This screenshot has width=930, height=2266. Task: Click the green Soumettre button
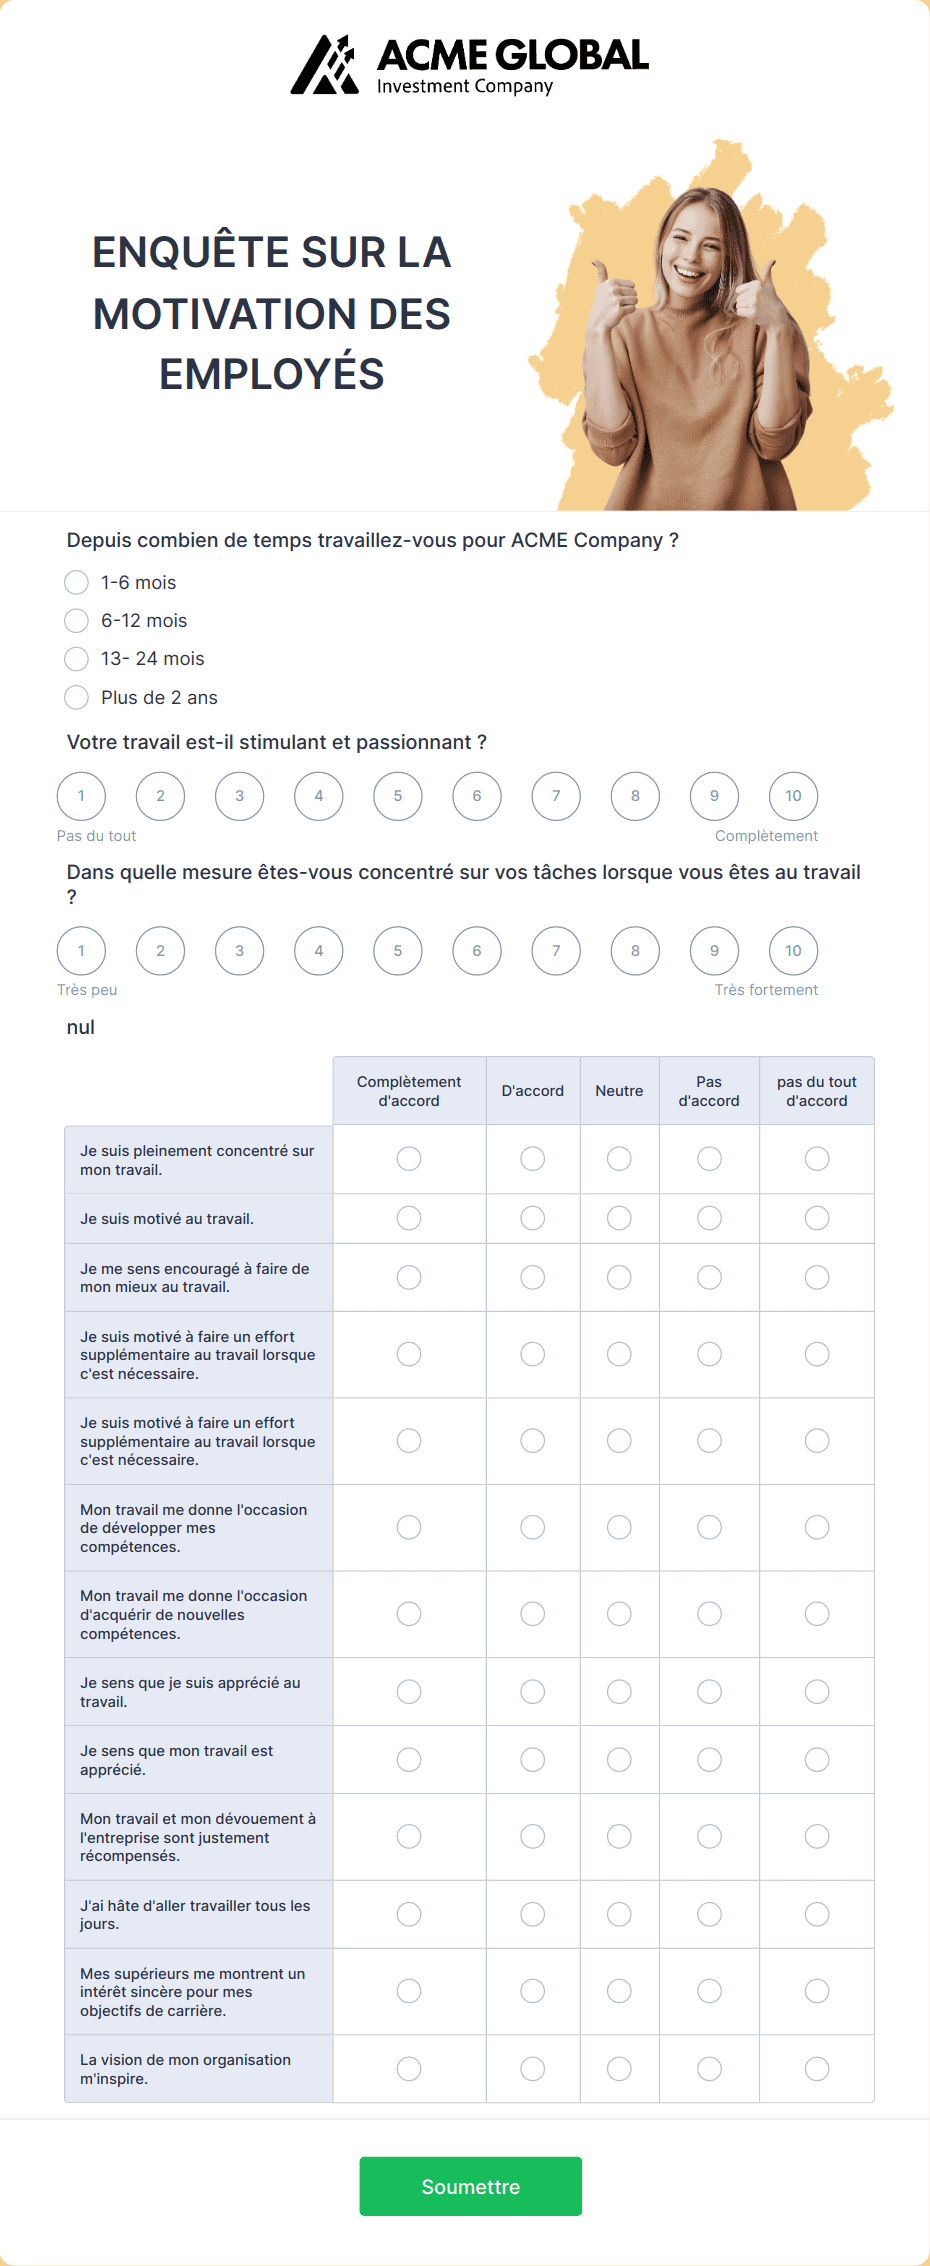tap(471, 2186)
